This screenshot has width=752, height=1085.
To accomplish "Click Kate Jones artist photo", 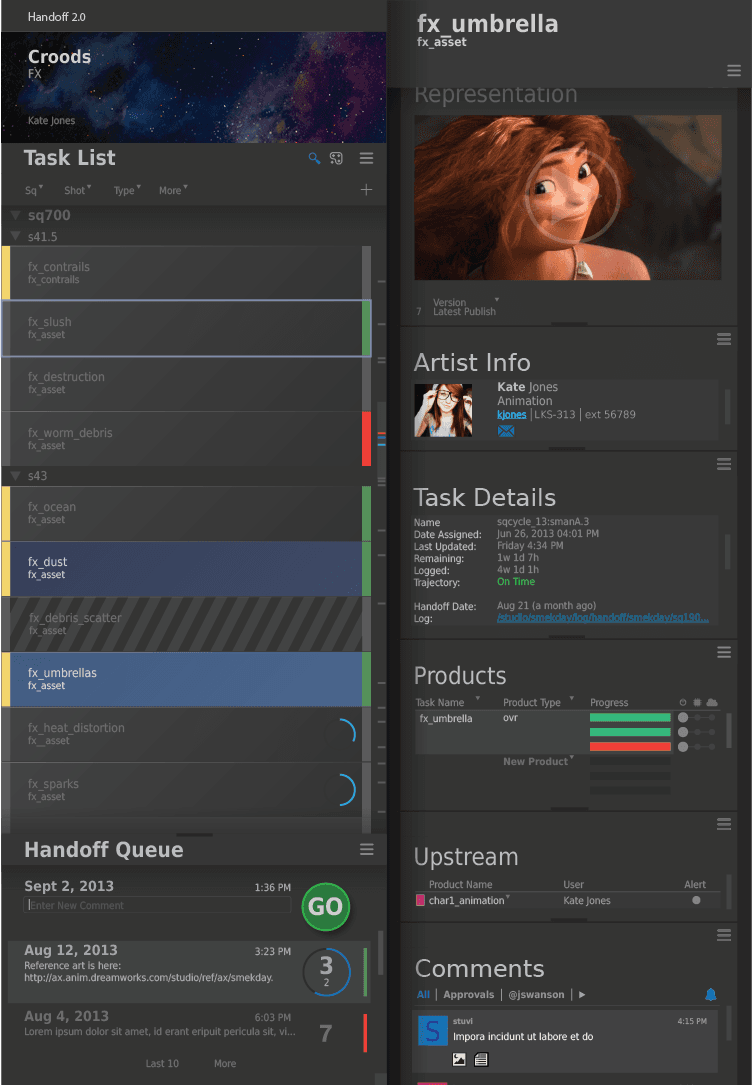I will click(x=443, y=410).
